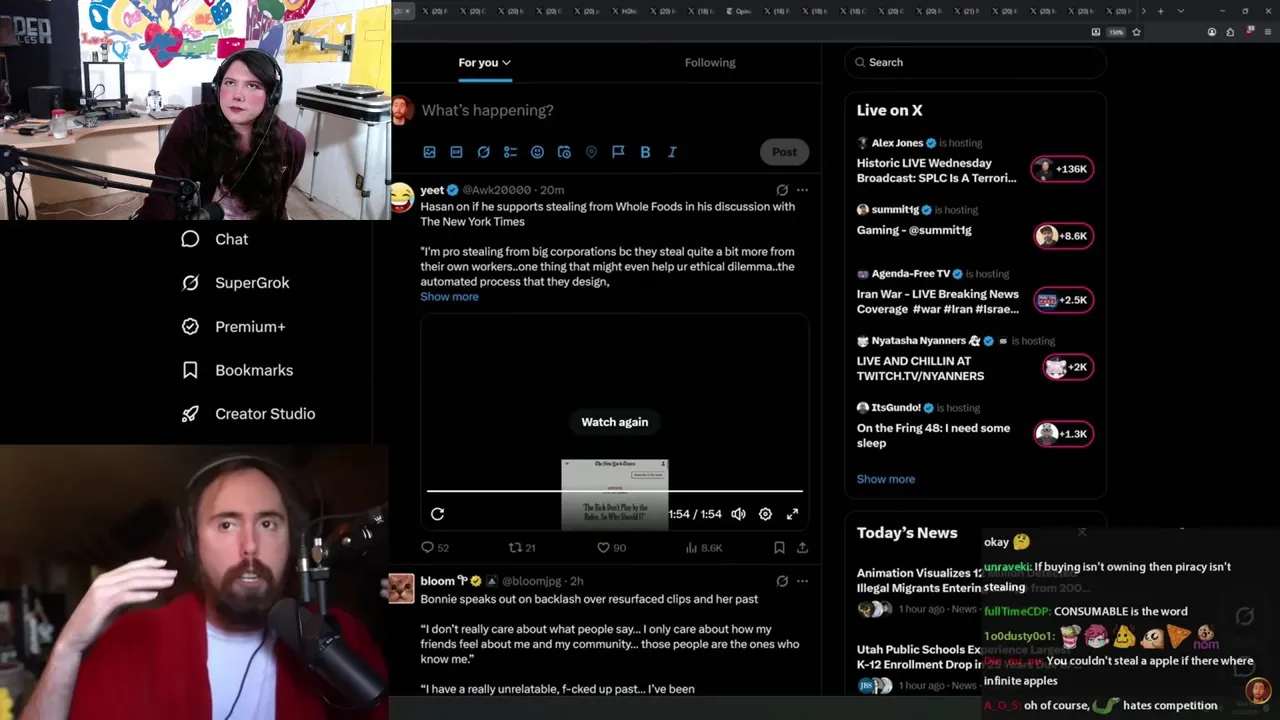This screenshot has width=1280, height=720.
Task: Mute the video with the speaker icon
Action: [738, 514]
